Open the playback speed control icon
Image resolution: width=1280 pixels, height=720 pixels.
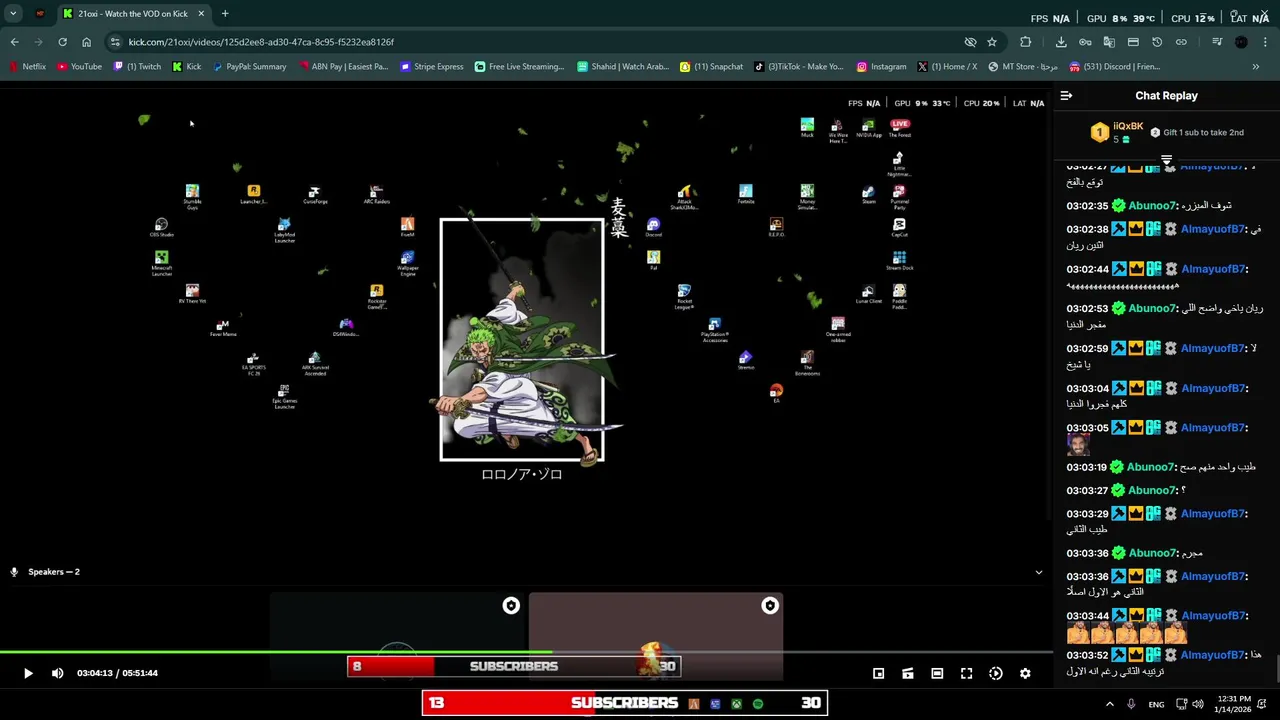click(996, 674)
